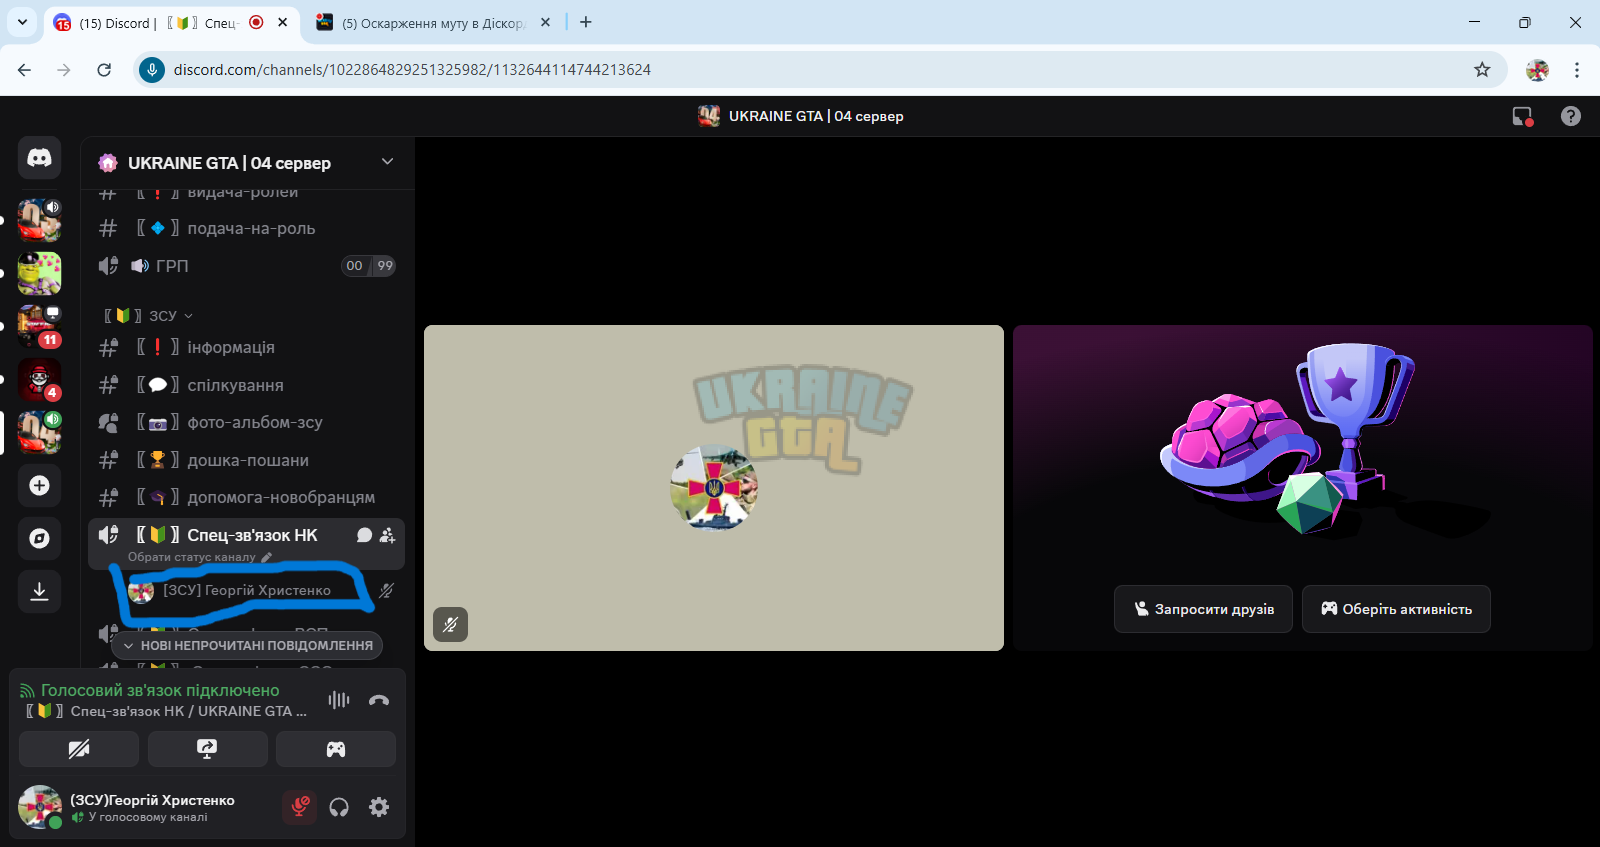Open Discord inbox icon in top bar

click(x=1522, y=116)
